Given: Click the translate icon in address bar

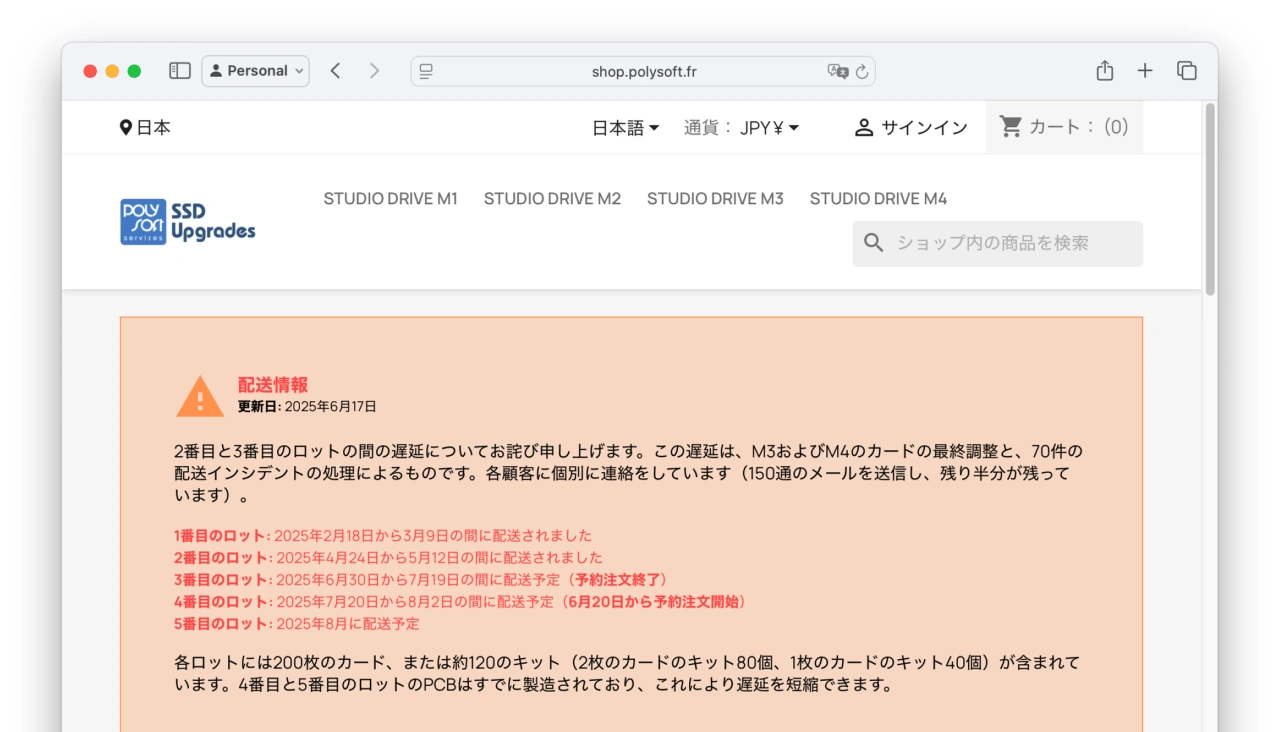Looking at the screenshot, I should coord(837,71).
